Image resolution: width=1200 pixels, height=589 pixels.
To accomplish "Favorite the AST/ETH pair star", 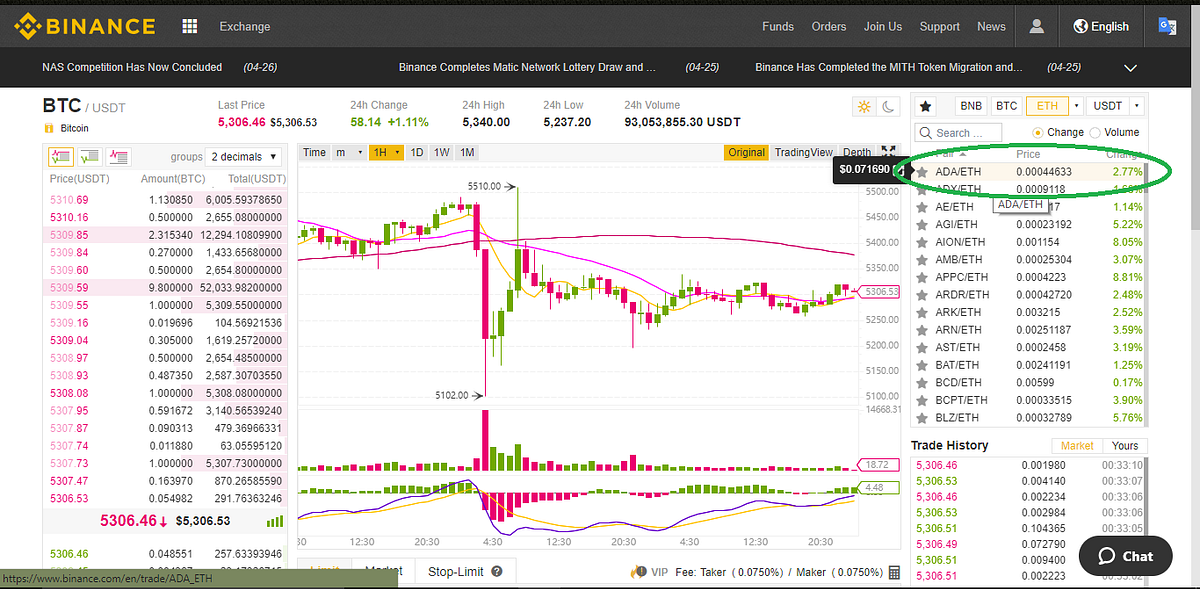I will coord(922,347).
